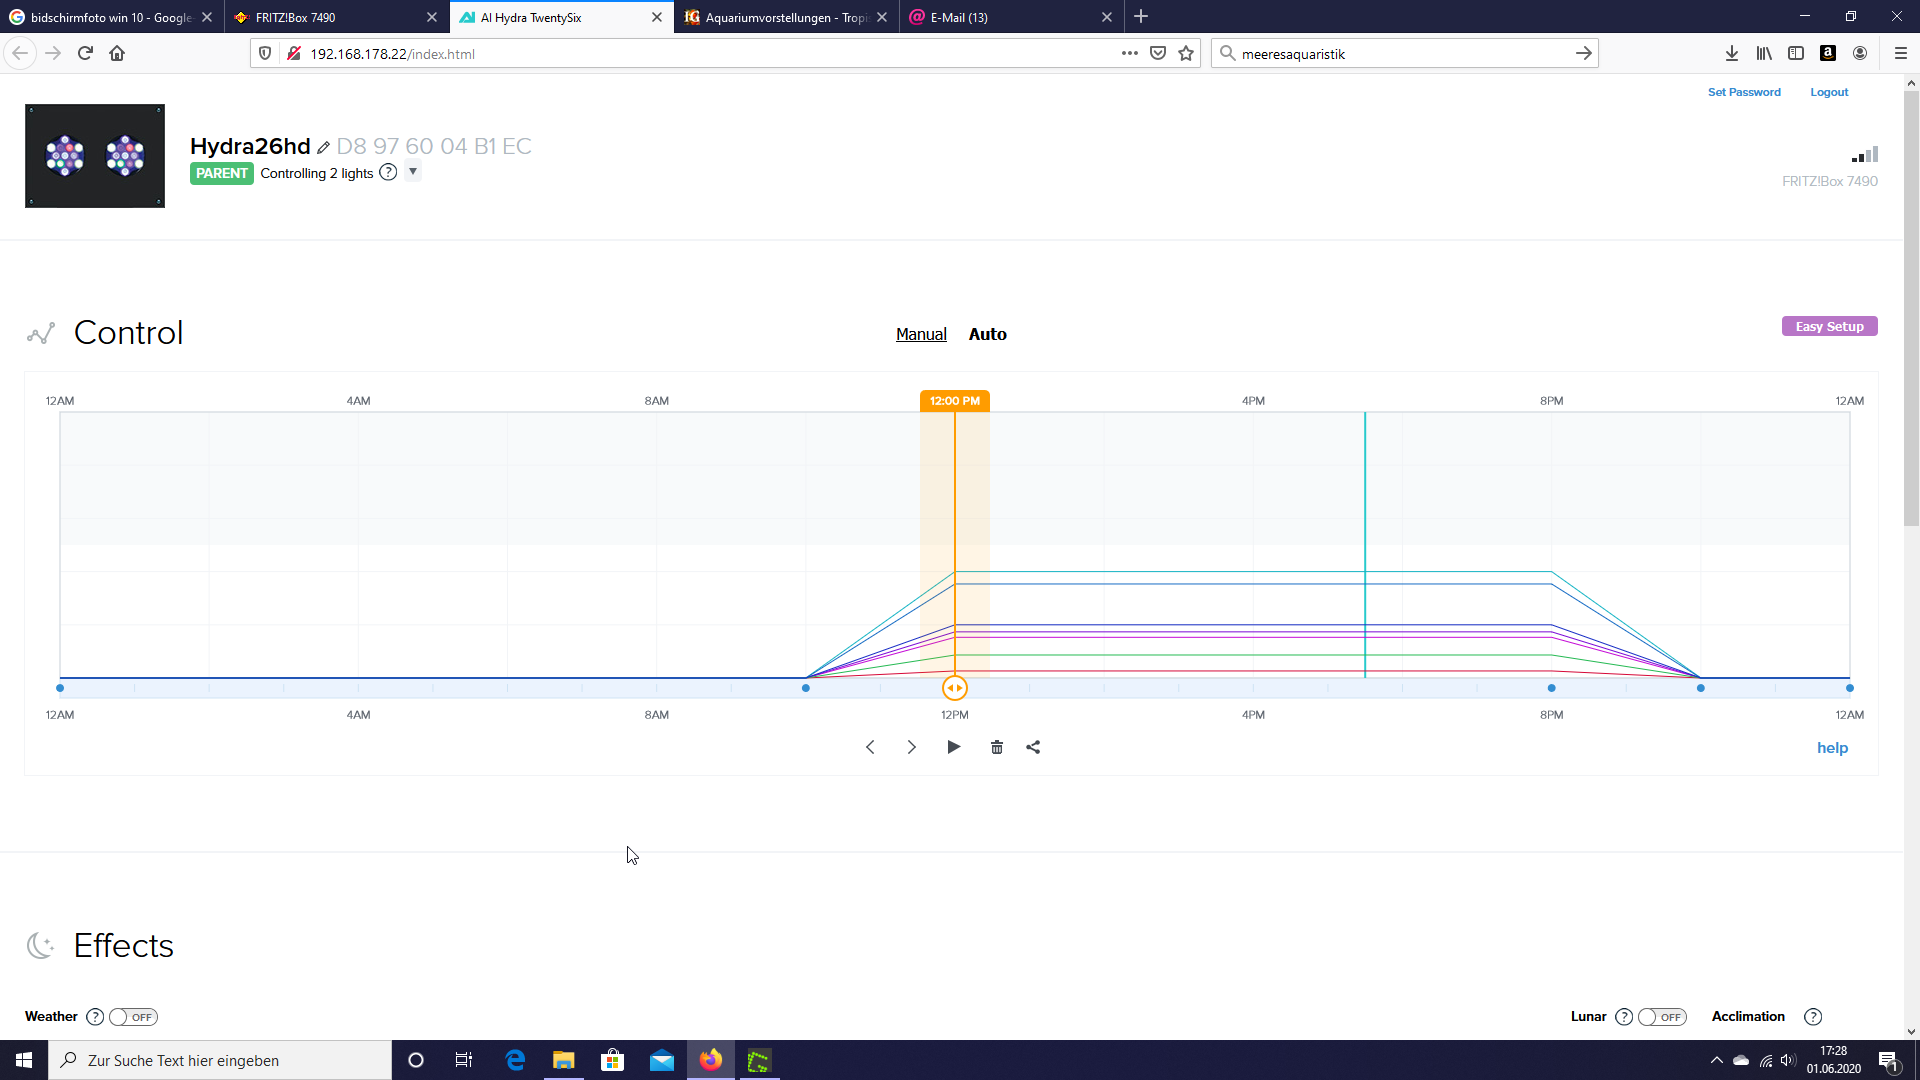Open the Firefox page actions menu in the address bar

pos(1129,53)
